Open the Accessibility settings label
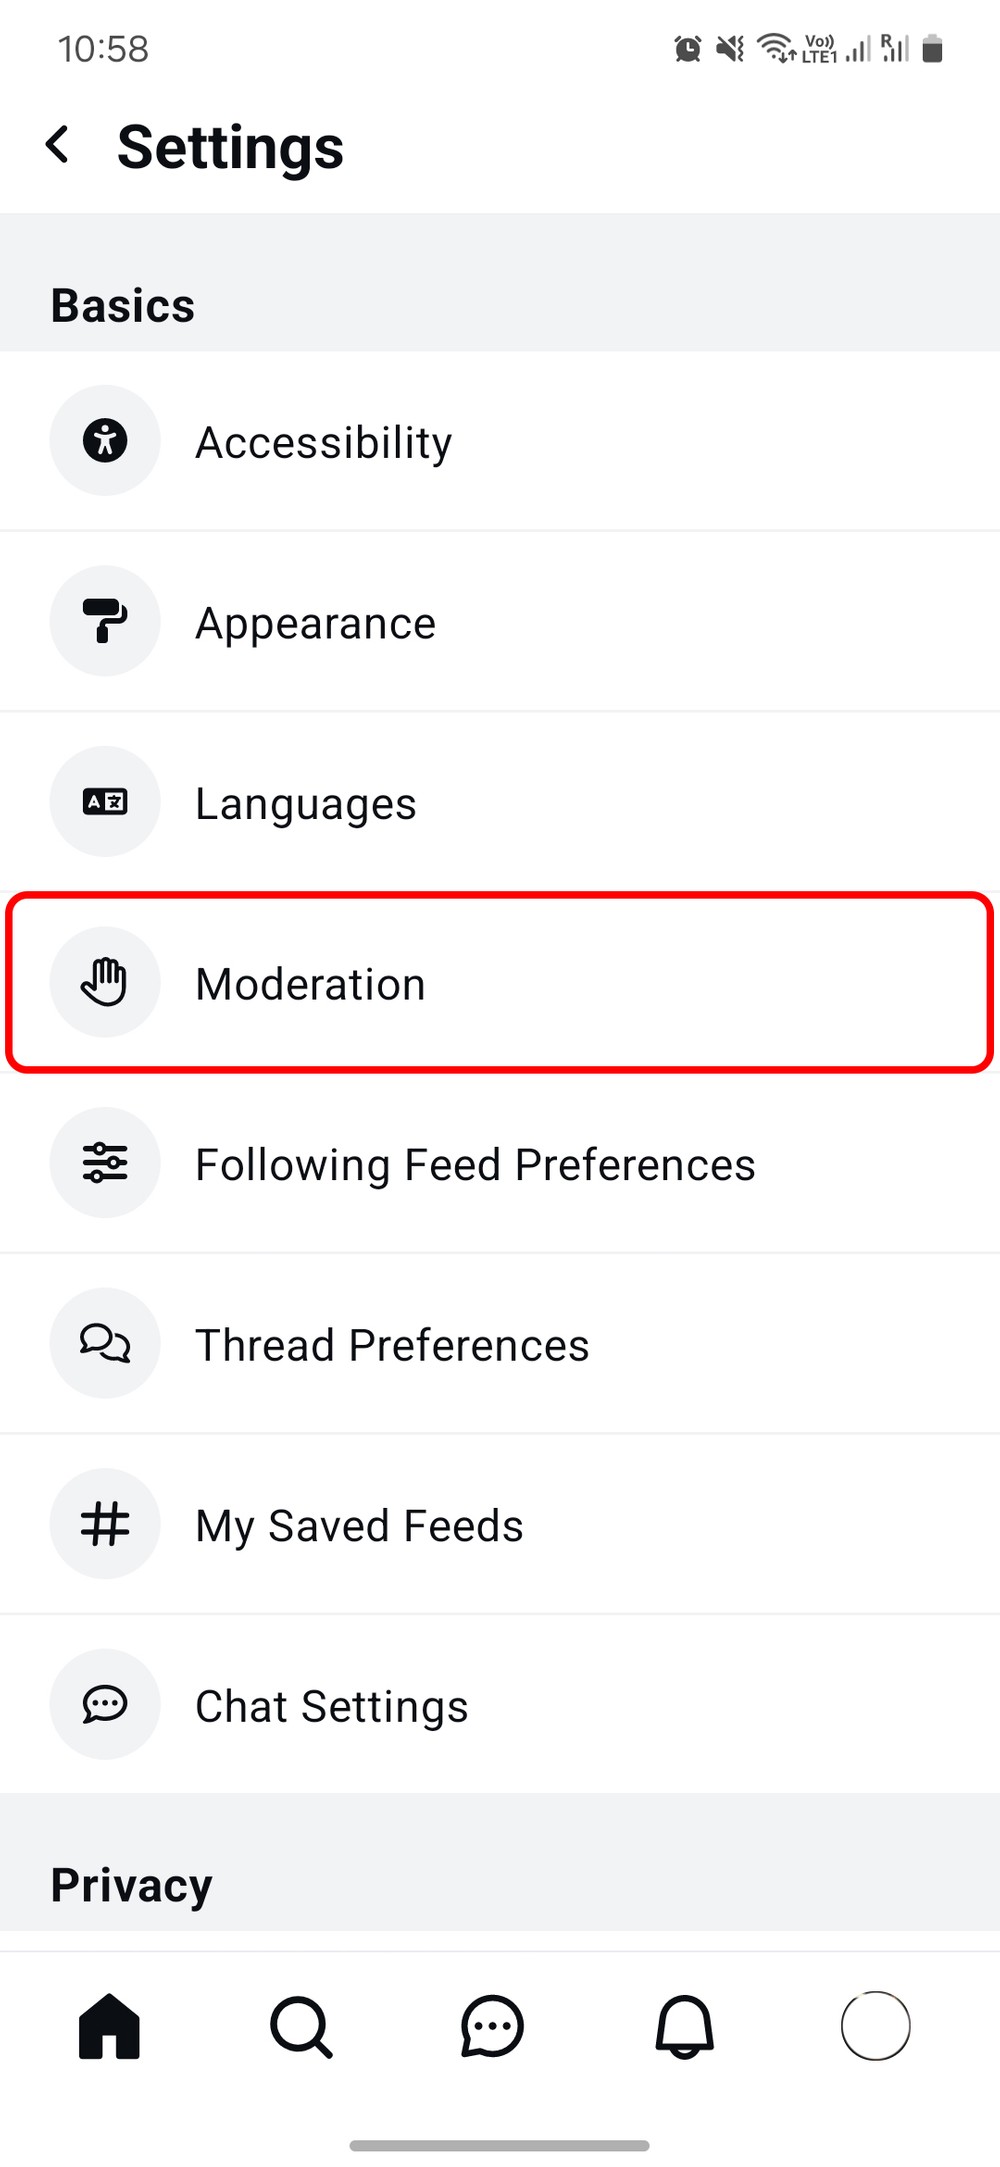Screen dimensions: 1000x2167 tap(323, 442)
